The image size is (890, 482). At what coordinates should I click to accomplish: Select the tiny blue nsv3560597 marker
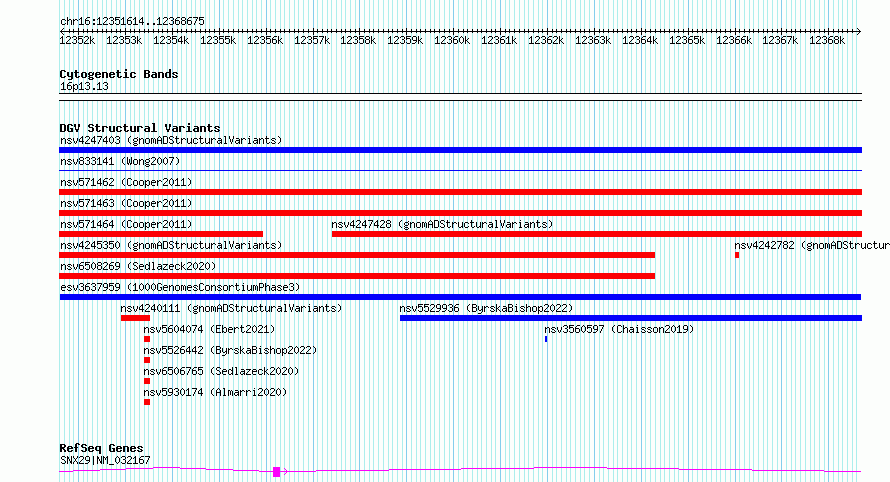(546, 339)
